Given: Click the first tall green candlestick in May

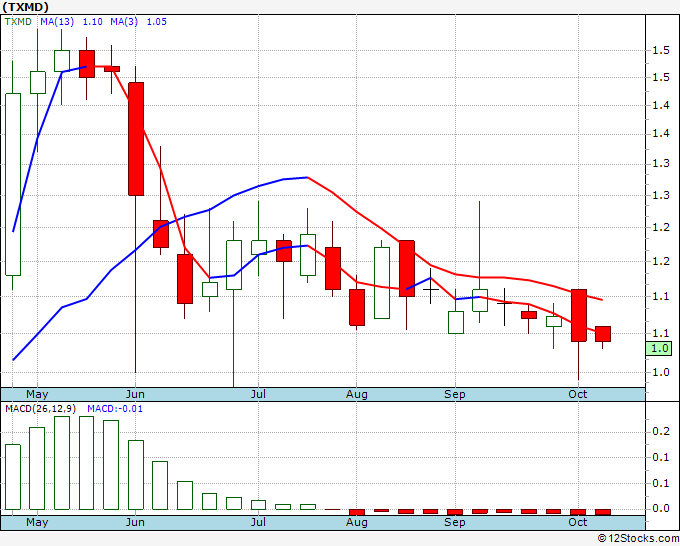Looking at the screenshot, I should (13, 184).
